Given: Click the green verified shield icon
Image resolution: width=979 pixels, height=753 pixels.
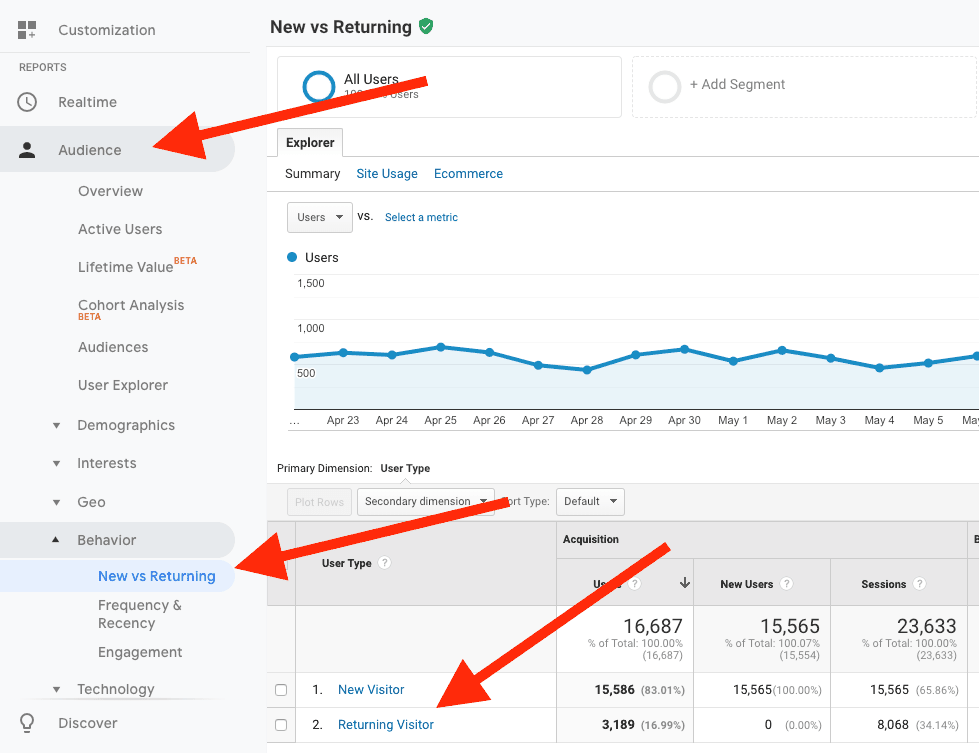Looking at the screenshot, I should [x=426, y=27].
